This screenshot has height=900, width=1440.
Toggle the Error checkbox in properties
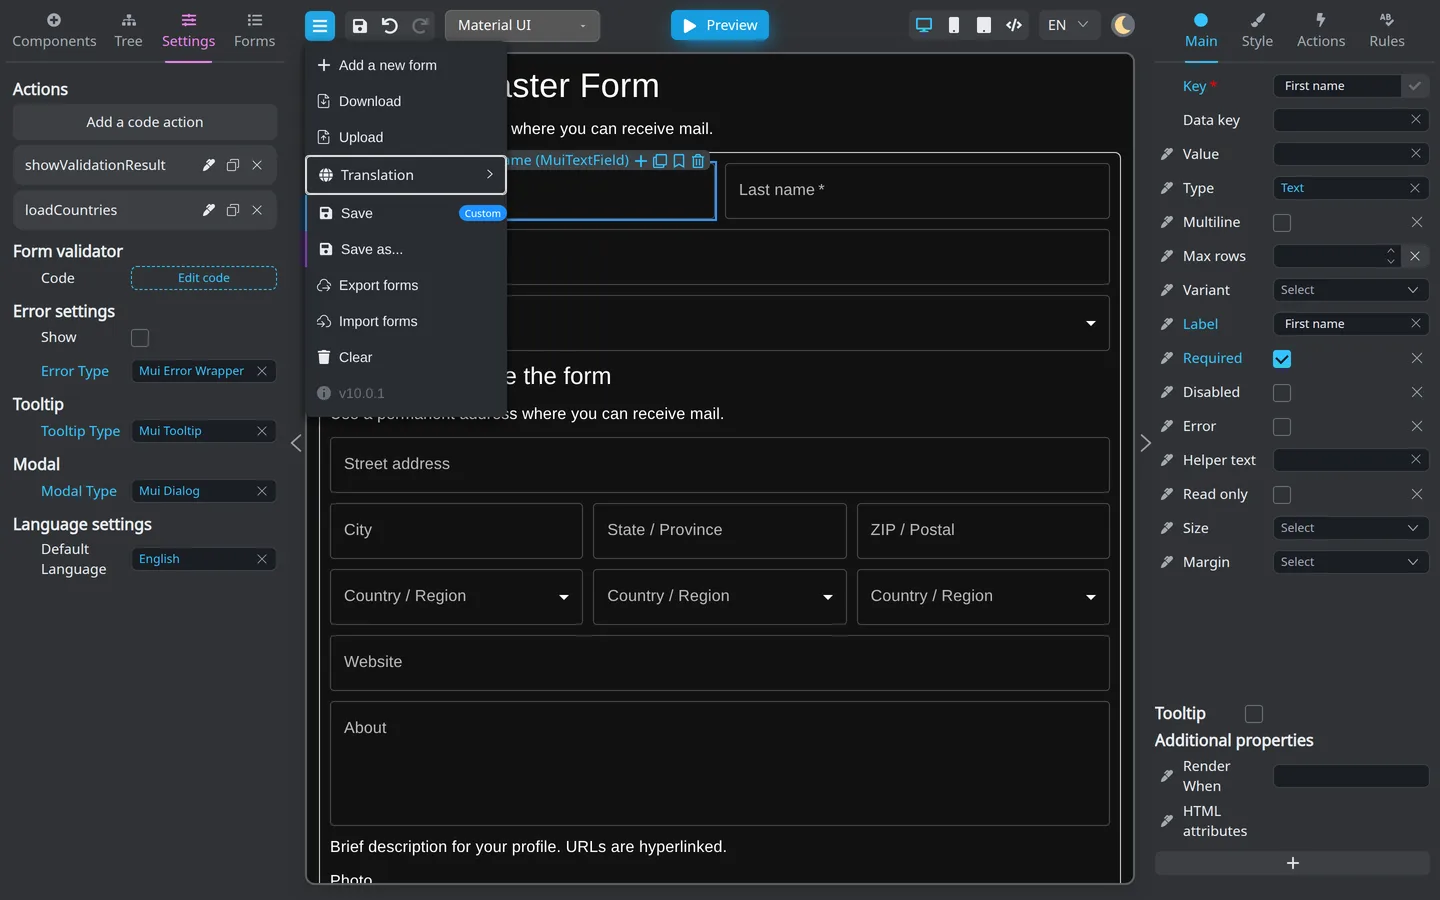pyautogui.click(x=1282, y=427)
